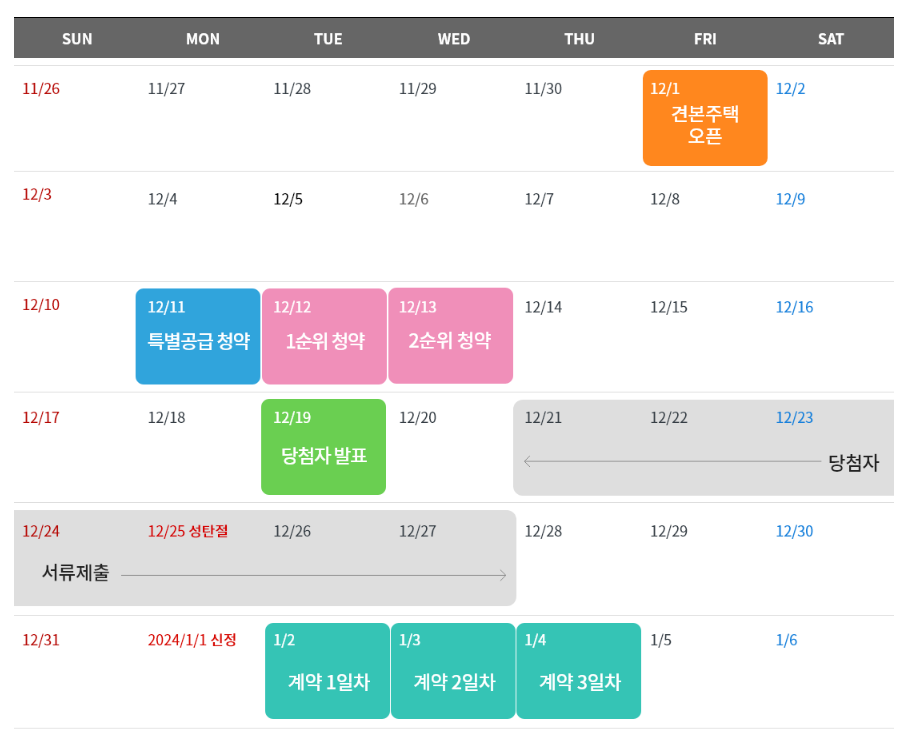Viewport: 912px width, 744px height.
Task: Select the date 12/9
Action: [790, 200]
